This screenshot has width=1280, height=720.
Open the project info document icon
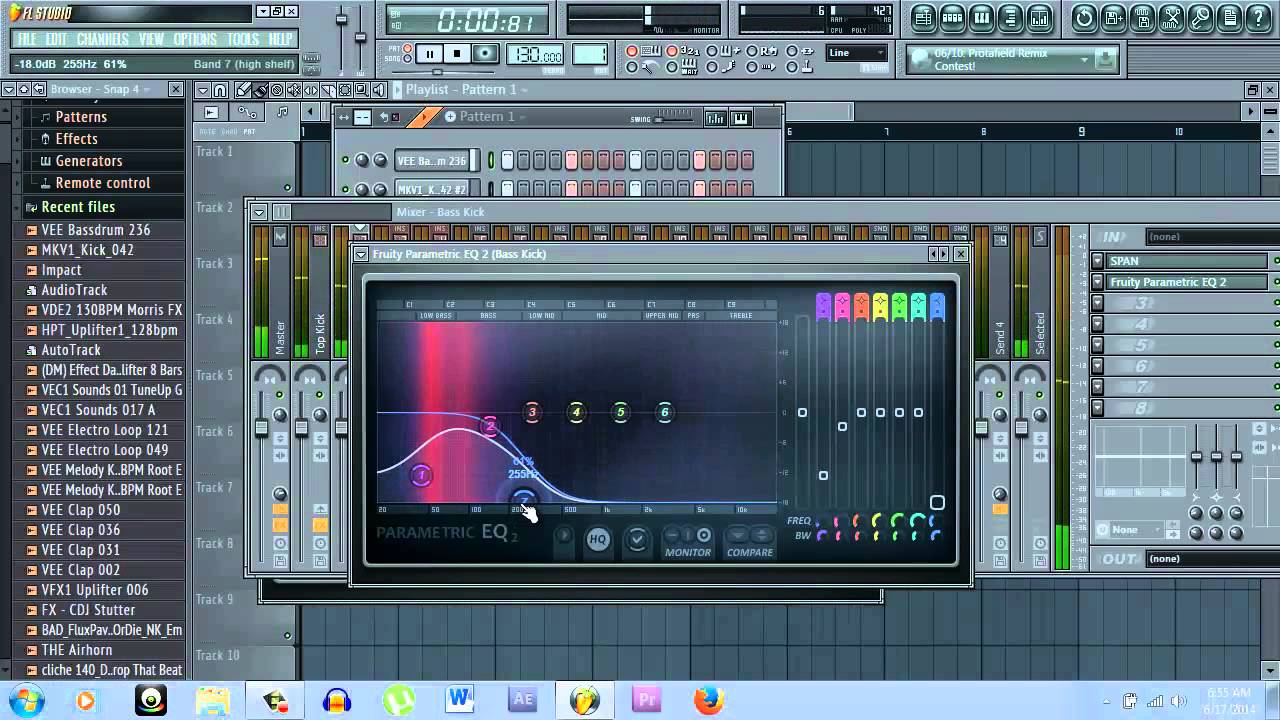(x=1229, y=17)
